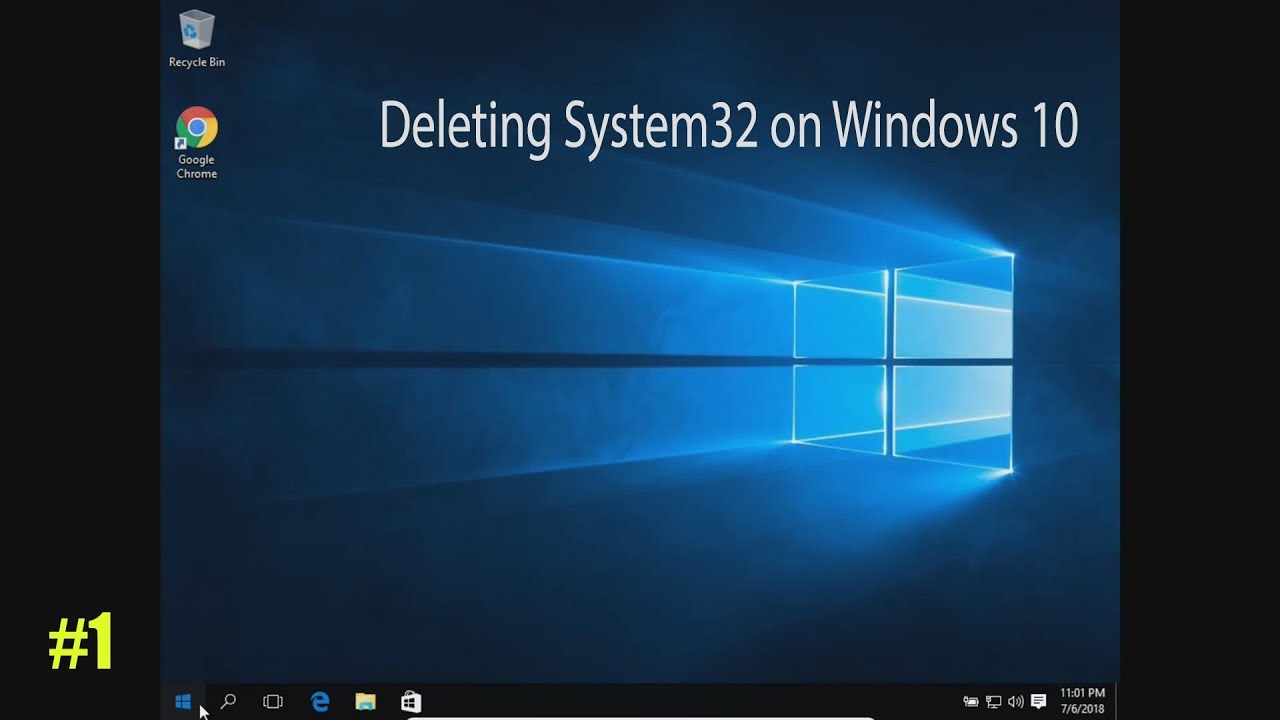Open Microsoft Store from the taskbar

[x=411, y=702]
